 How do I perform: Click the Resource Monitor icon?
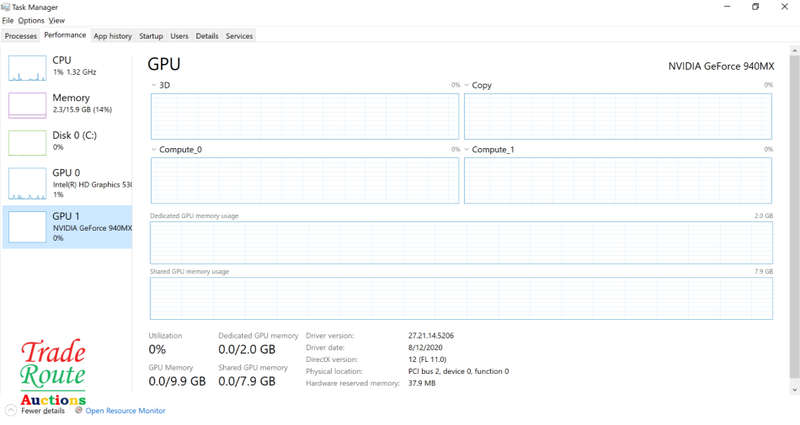click(79, 410)
